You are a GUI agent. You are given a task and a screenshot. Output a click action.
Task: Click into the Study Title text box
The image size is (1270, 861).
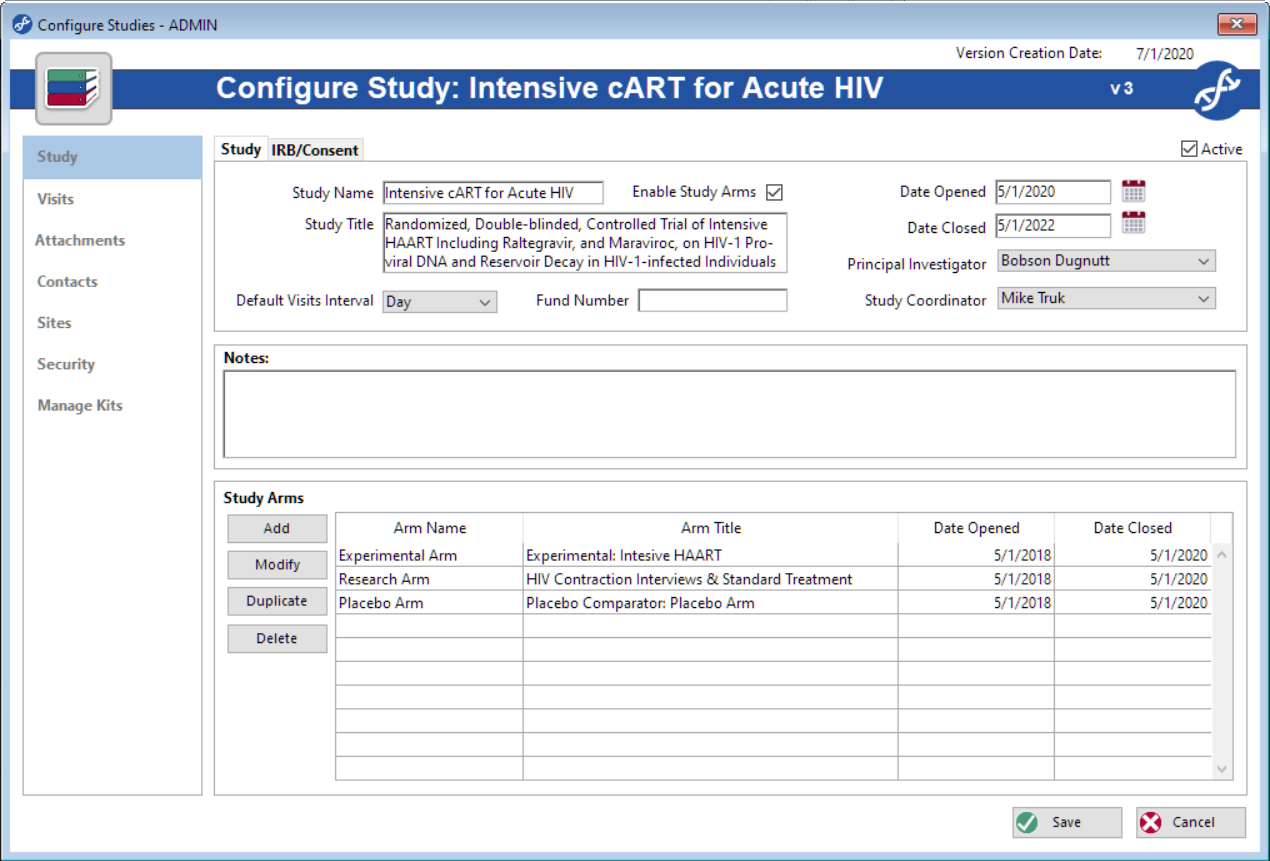tap(585, 243)
